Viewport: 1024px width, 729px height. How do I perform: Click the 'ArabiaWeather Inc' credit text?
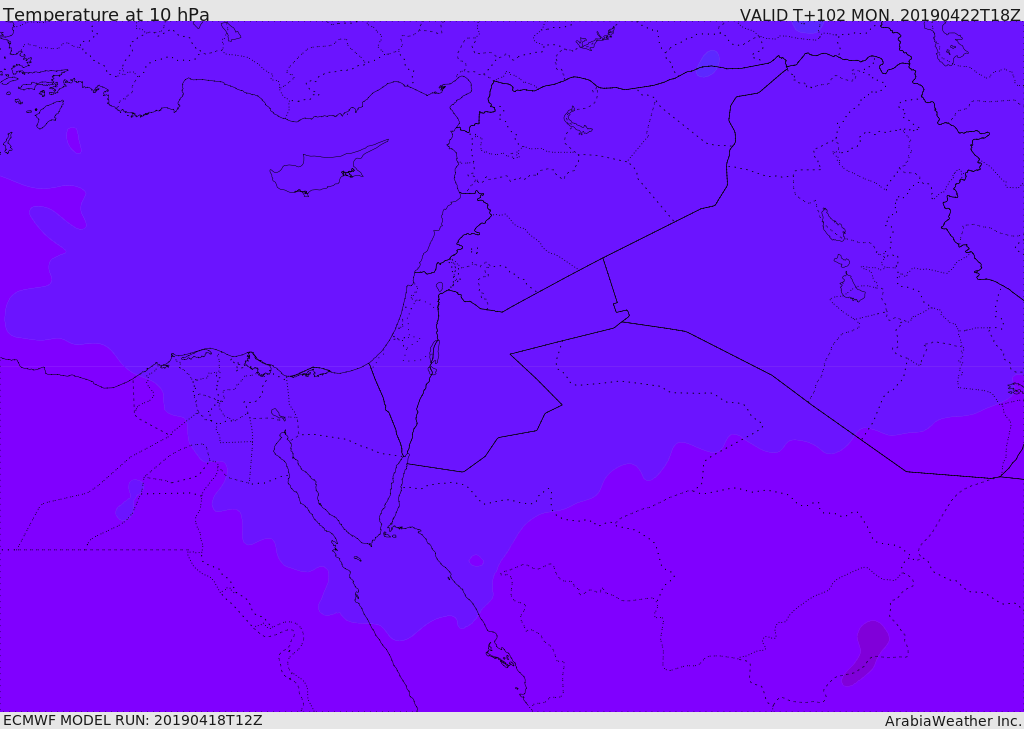(x=953, y=721)
